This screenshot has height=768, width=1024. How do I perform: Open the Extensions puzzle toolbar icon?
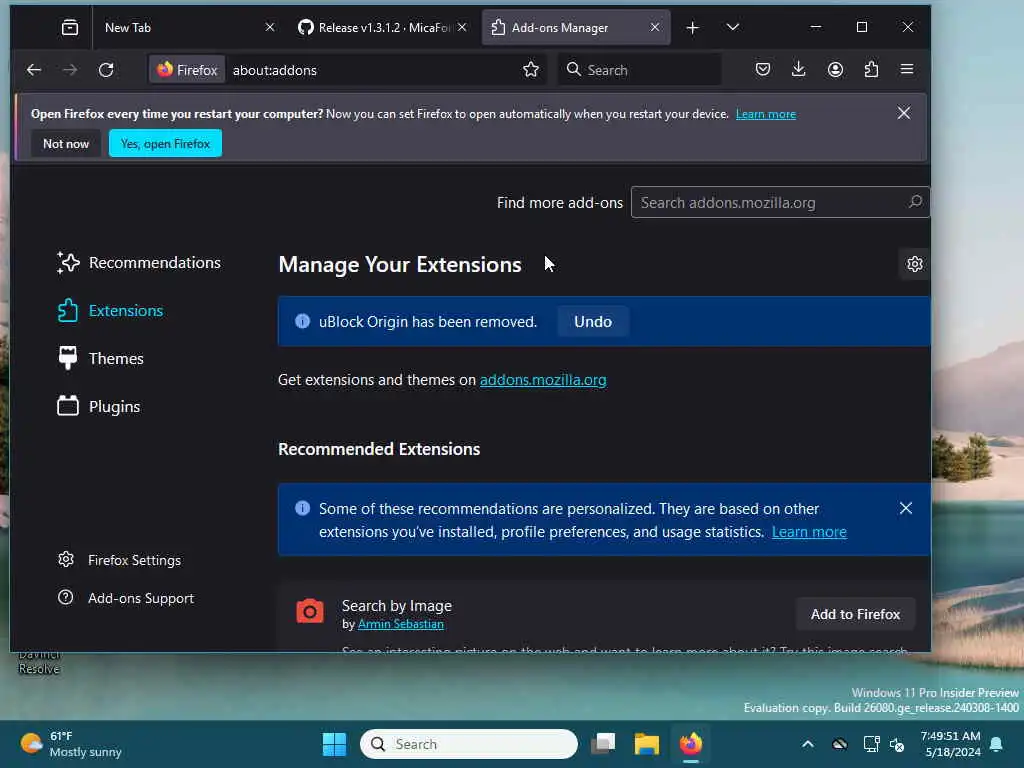(x=871, y=69)
